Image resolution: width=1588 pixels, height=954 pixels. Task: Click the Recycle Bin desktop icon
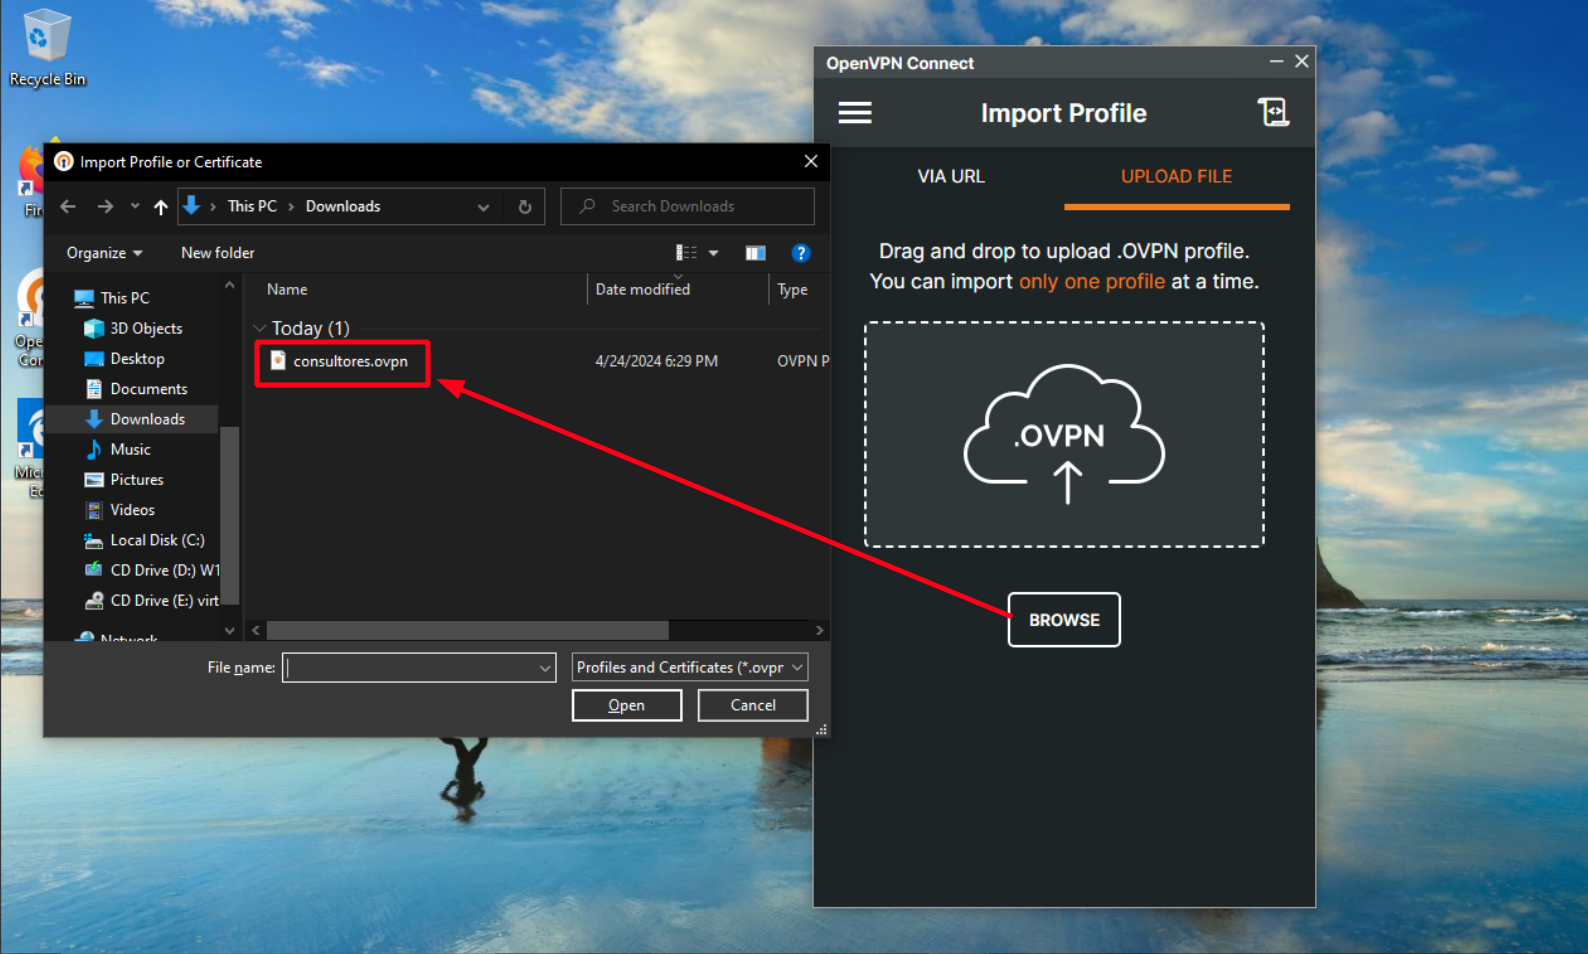(x=46, y=47)
